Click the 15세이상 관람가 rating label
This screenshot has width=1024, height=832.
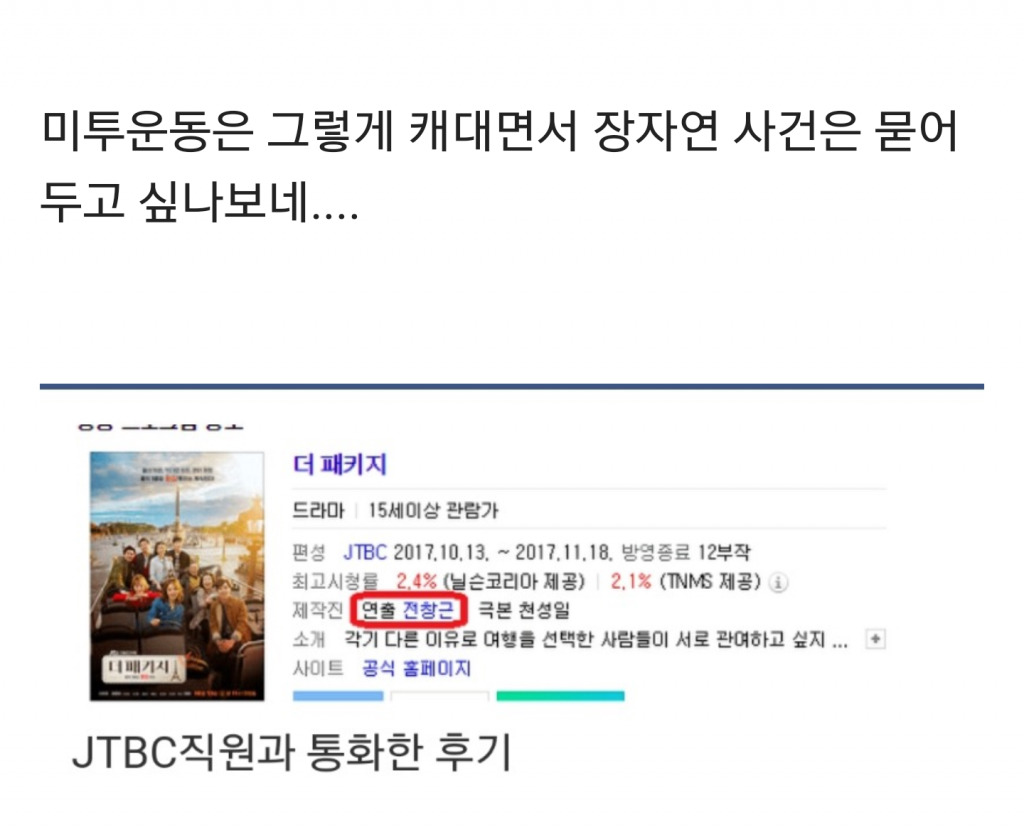coord(433,510)
